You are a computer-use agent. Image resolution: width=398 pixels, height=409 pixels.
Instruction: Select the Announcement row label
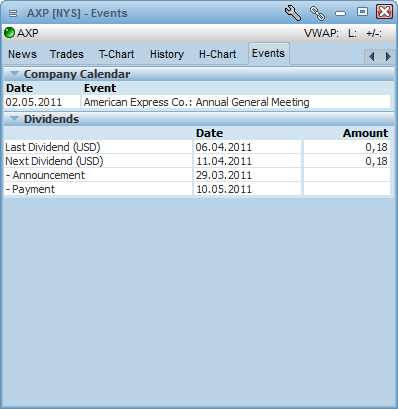pyautogui.click(x=98, y=175)
